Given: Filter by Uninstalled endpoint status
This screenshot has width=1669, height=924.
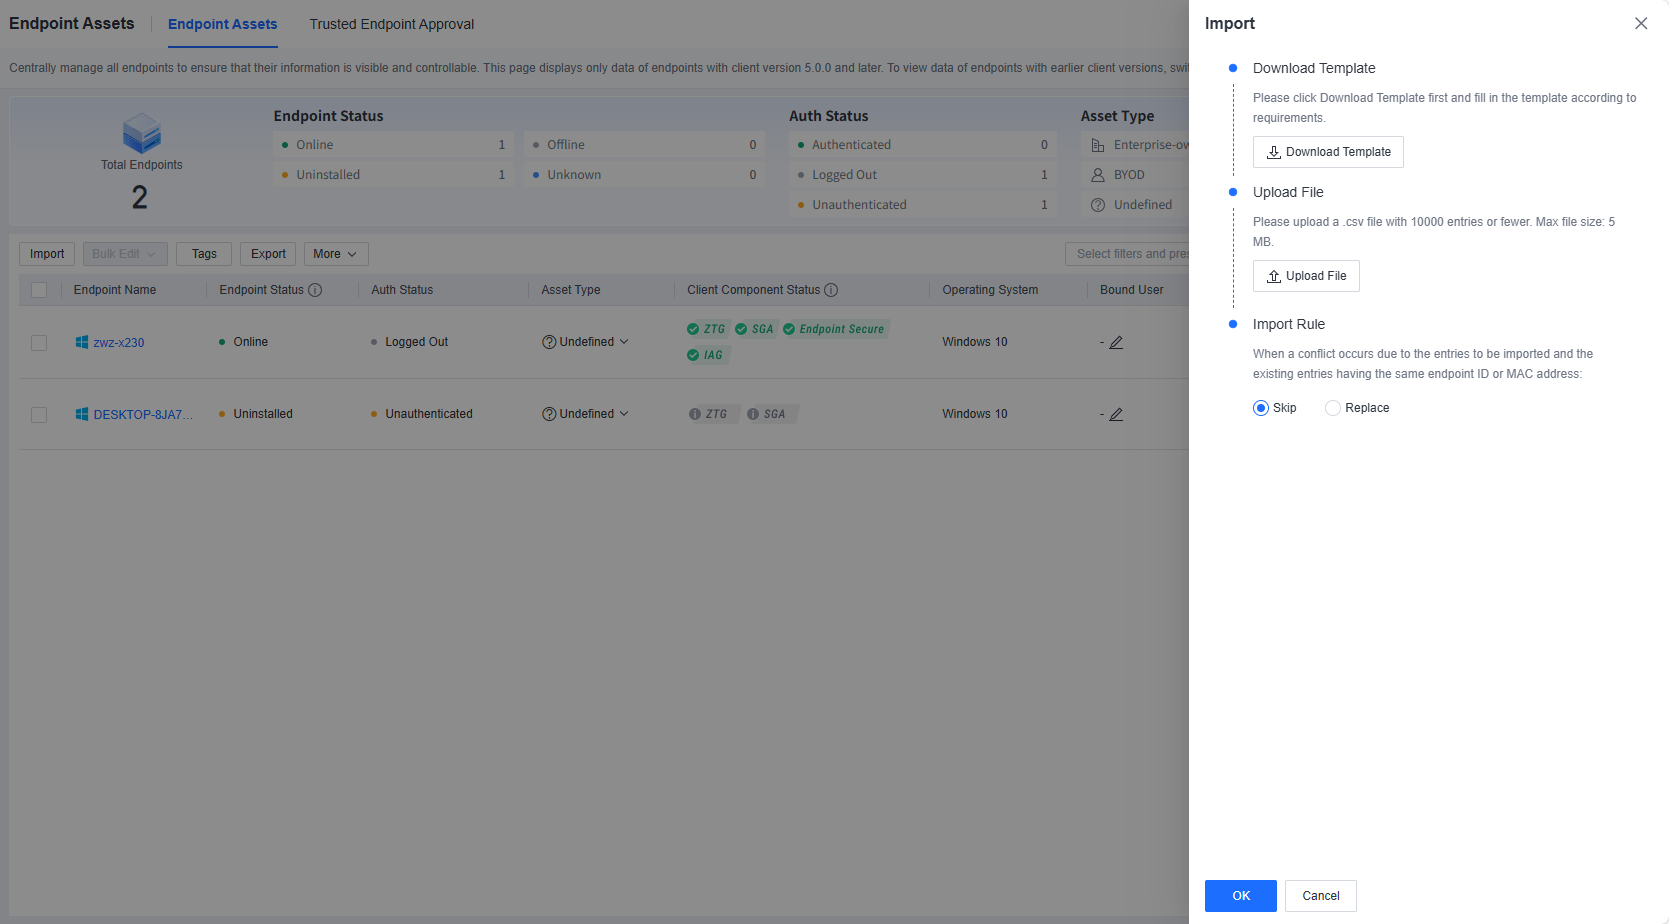Looking at the screenshot, I should 393,175.
